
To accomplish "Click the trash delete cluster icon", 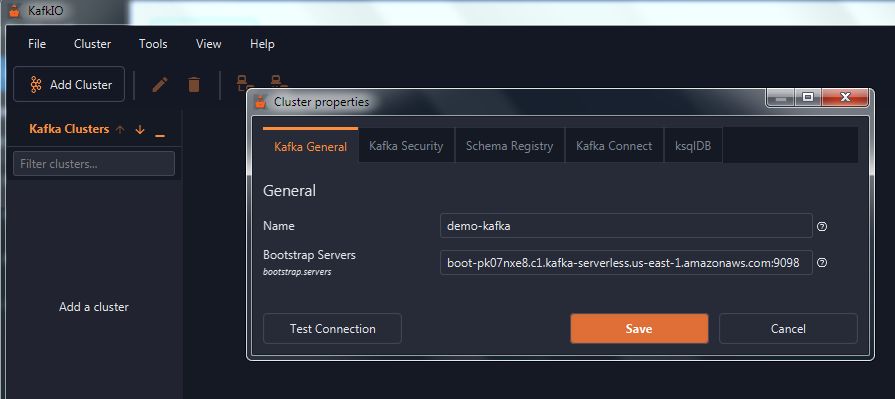I will (x=194, y=85).
